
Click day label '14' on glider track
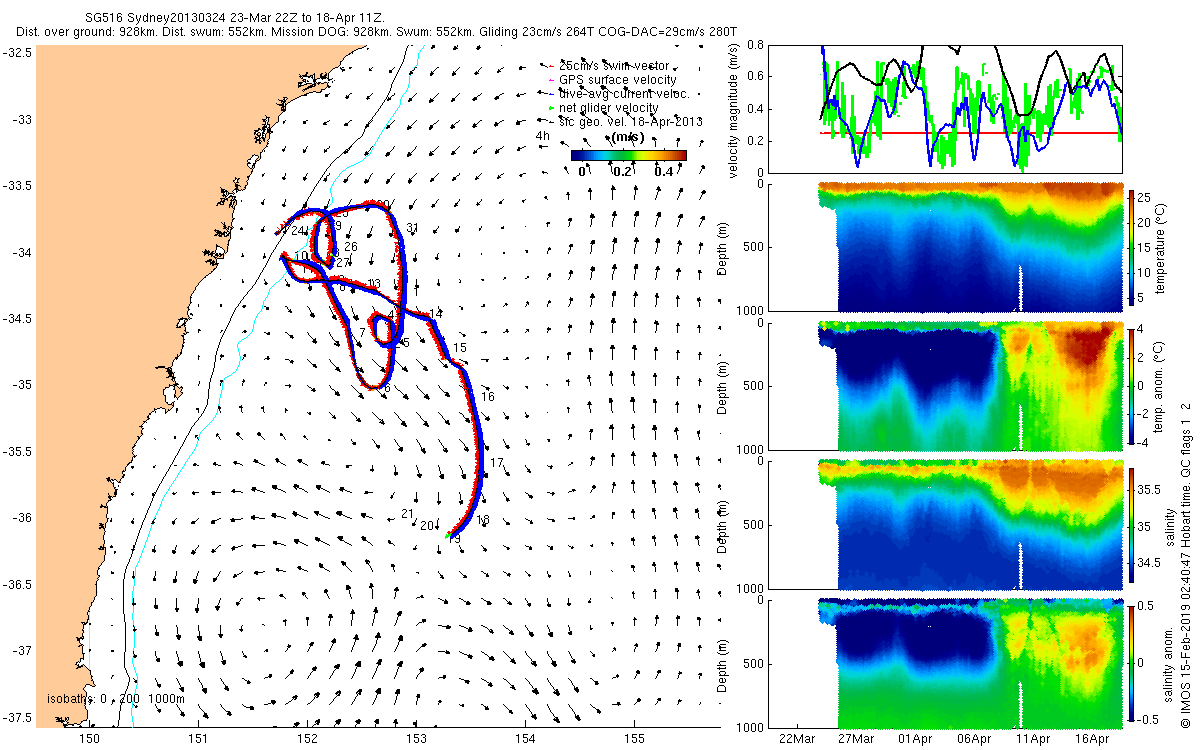[435, 314]
